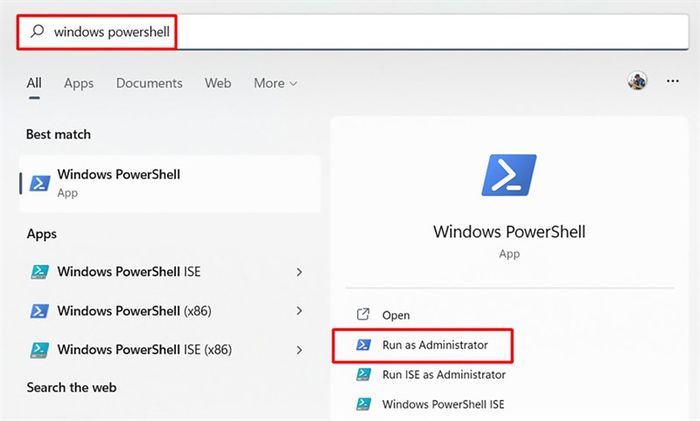Click the Open external-link icon

coord(363,314)
